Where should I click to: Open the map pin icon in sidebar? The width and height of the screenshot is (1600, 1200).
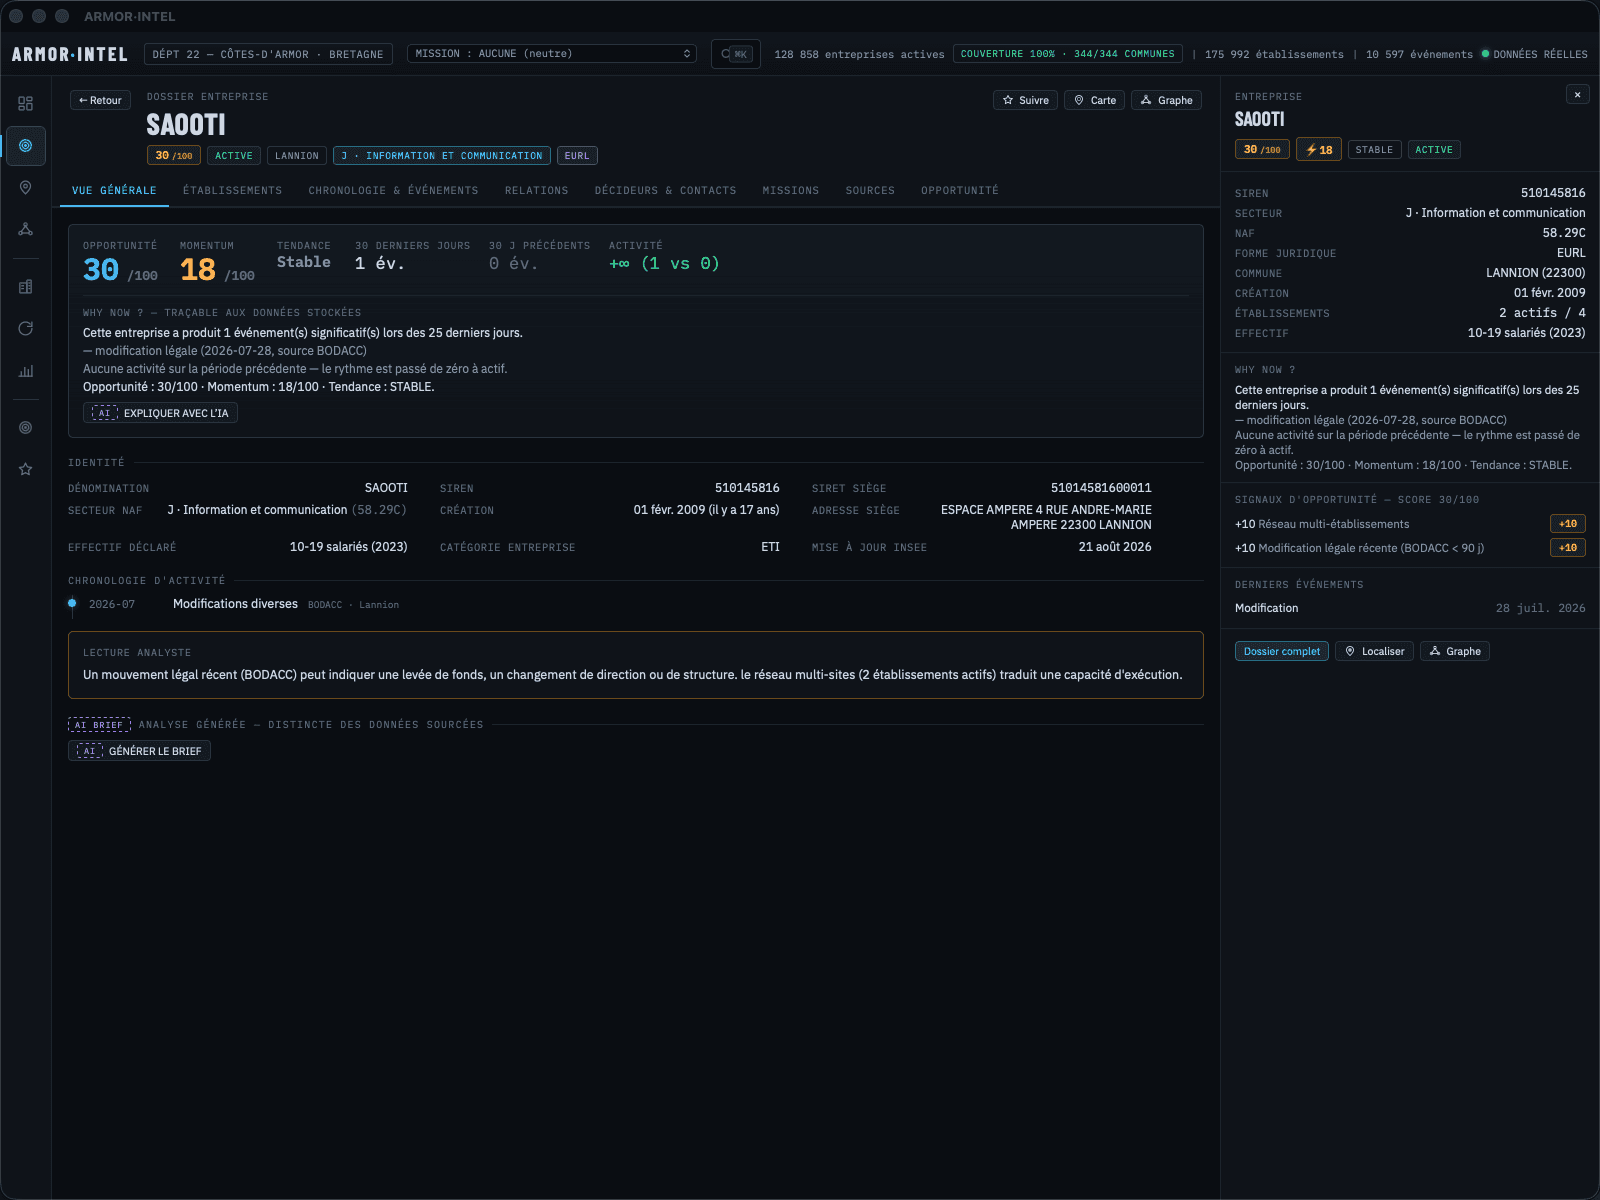pos(26,188)
